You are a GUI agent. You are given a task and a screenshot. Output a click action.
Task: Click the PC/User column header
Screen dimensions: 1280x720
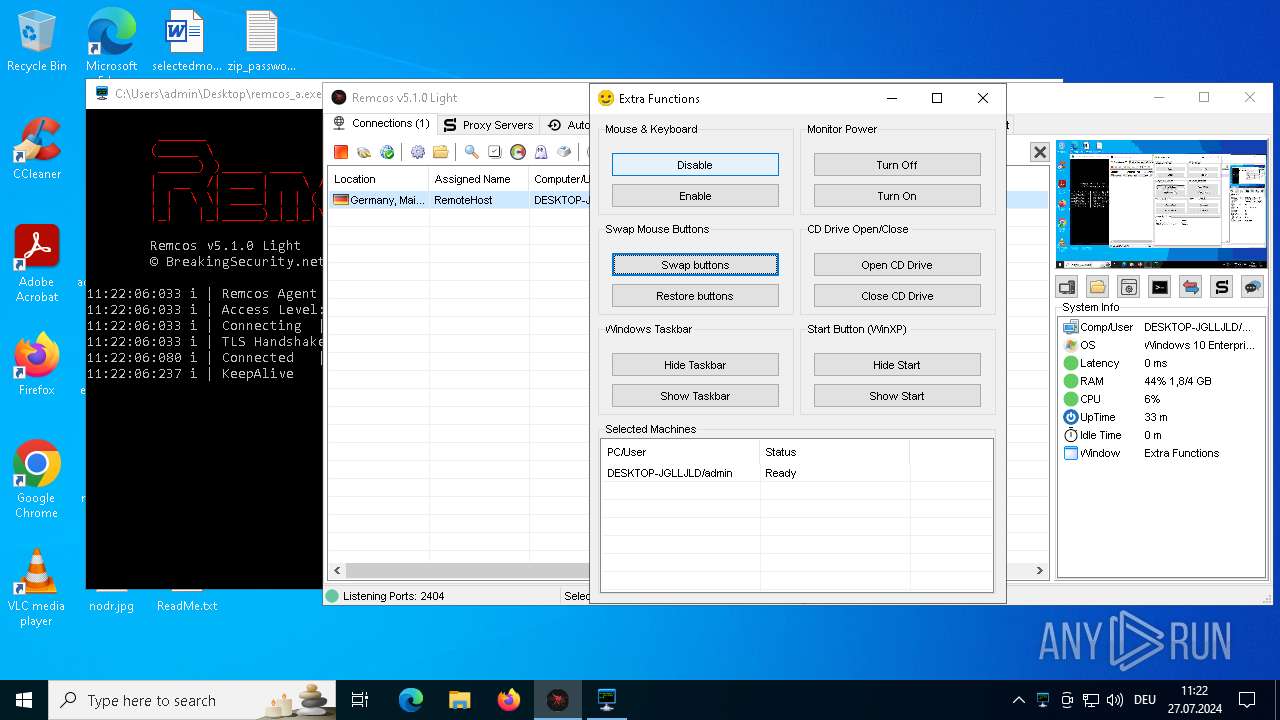coord(681,452)
